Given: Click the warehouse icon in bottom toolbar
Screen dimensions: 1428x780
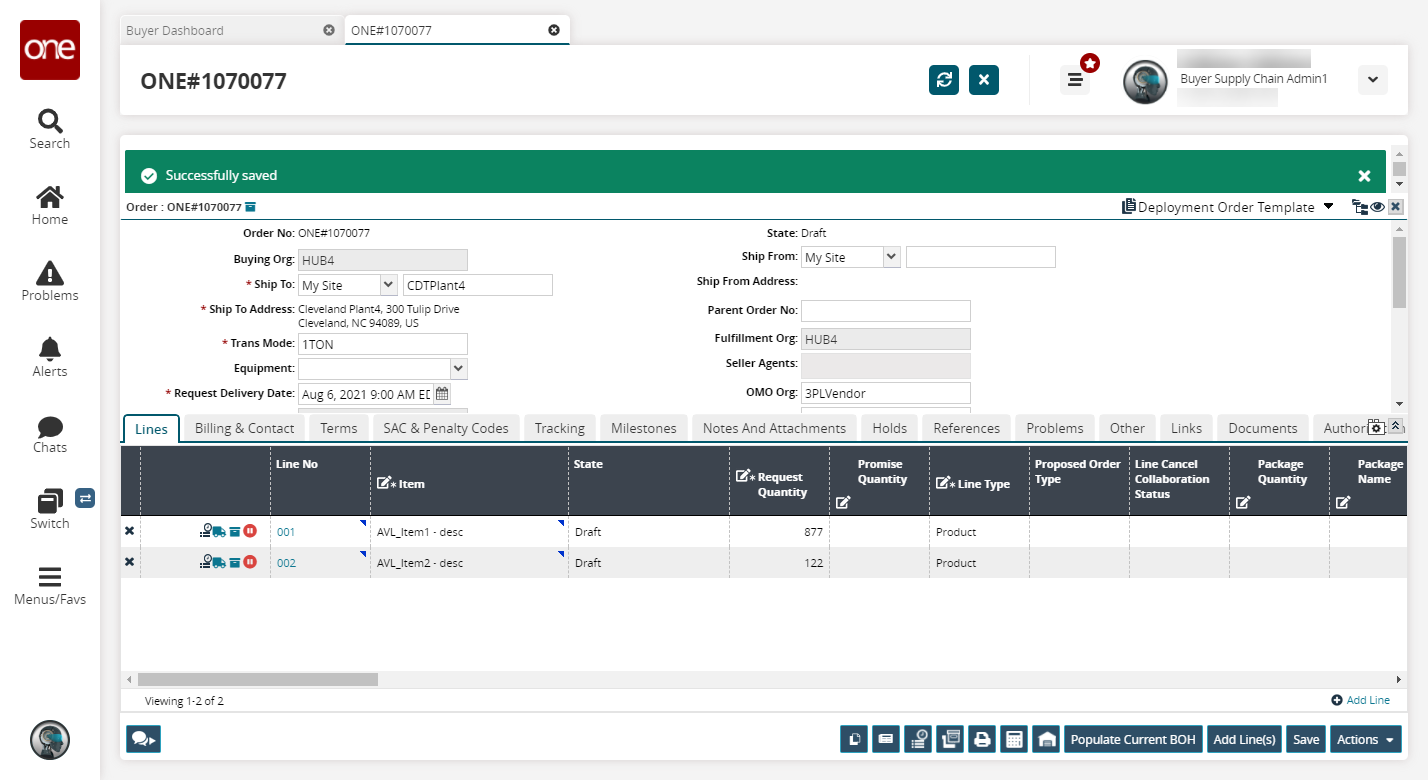Looking at the screenshot, I should coord(1046,740).
